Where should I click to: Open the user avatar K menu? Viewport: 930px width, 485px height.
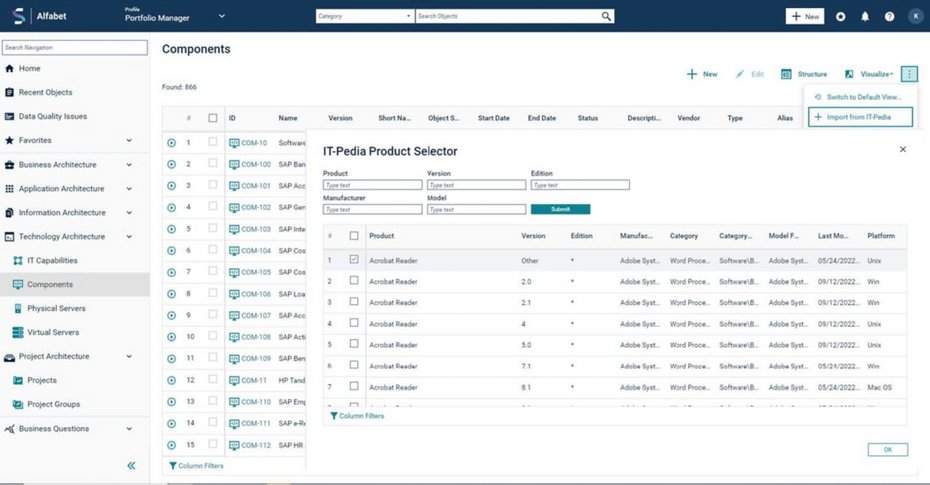tap(915, 17)
